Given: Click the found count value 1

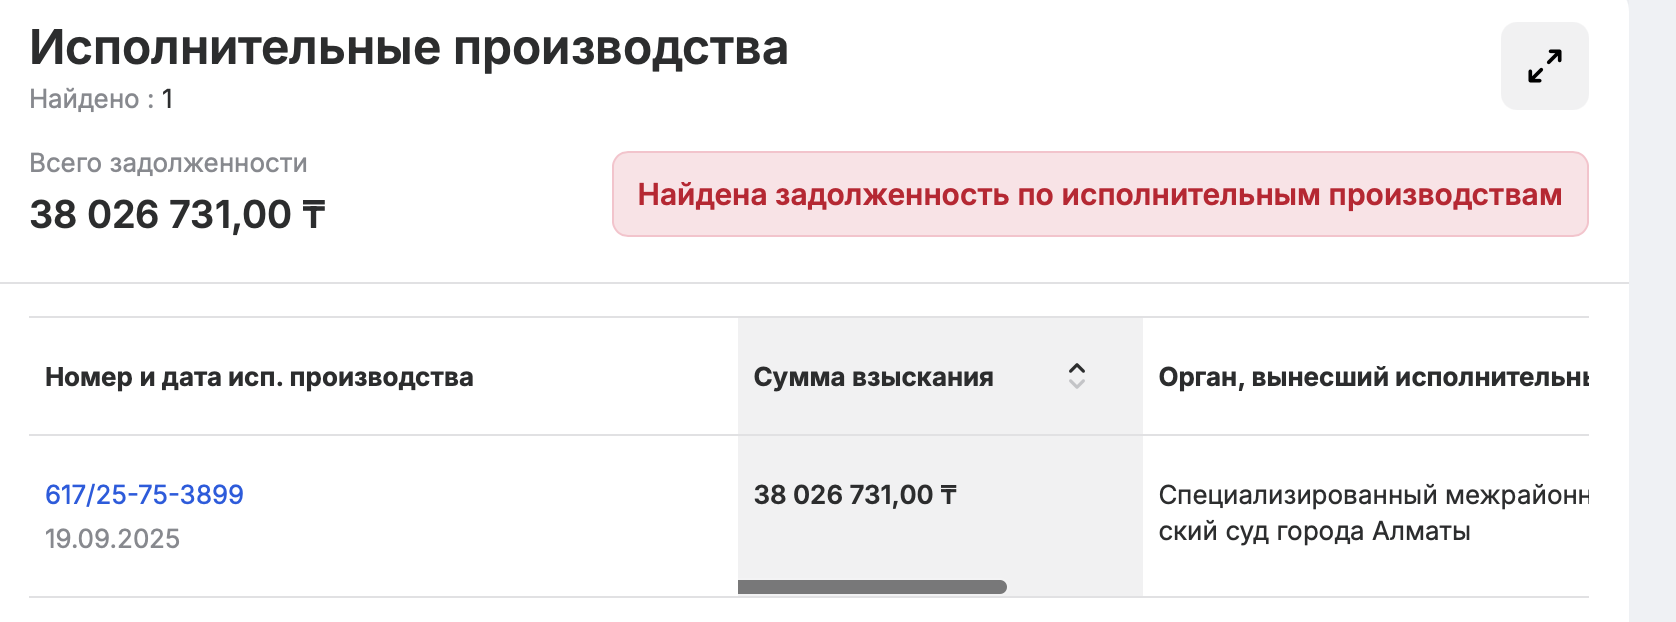Looking at the screenshot, I should (x=168, y=99).
